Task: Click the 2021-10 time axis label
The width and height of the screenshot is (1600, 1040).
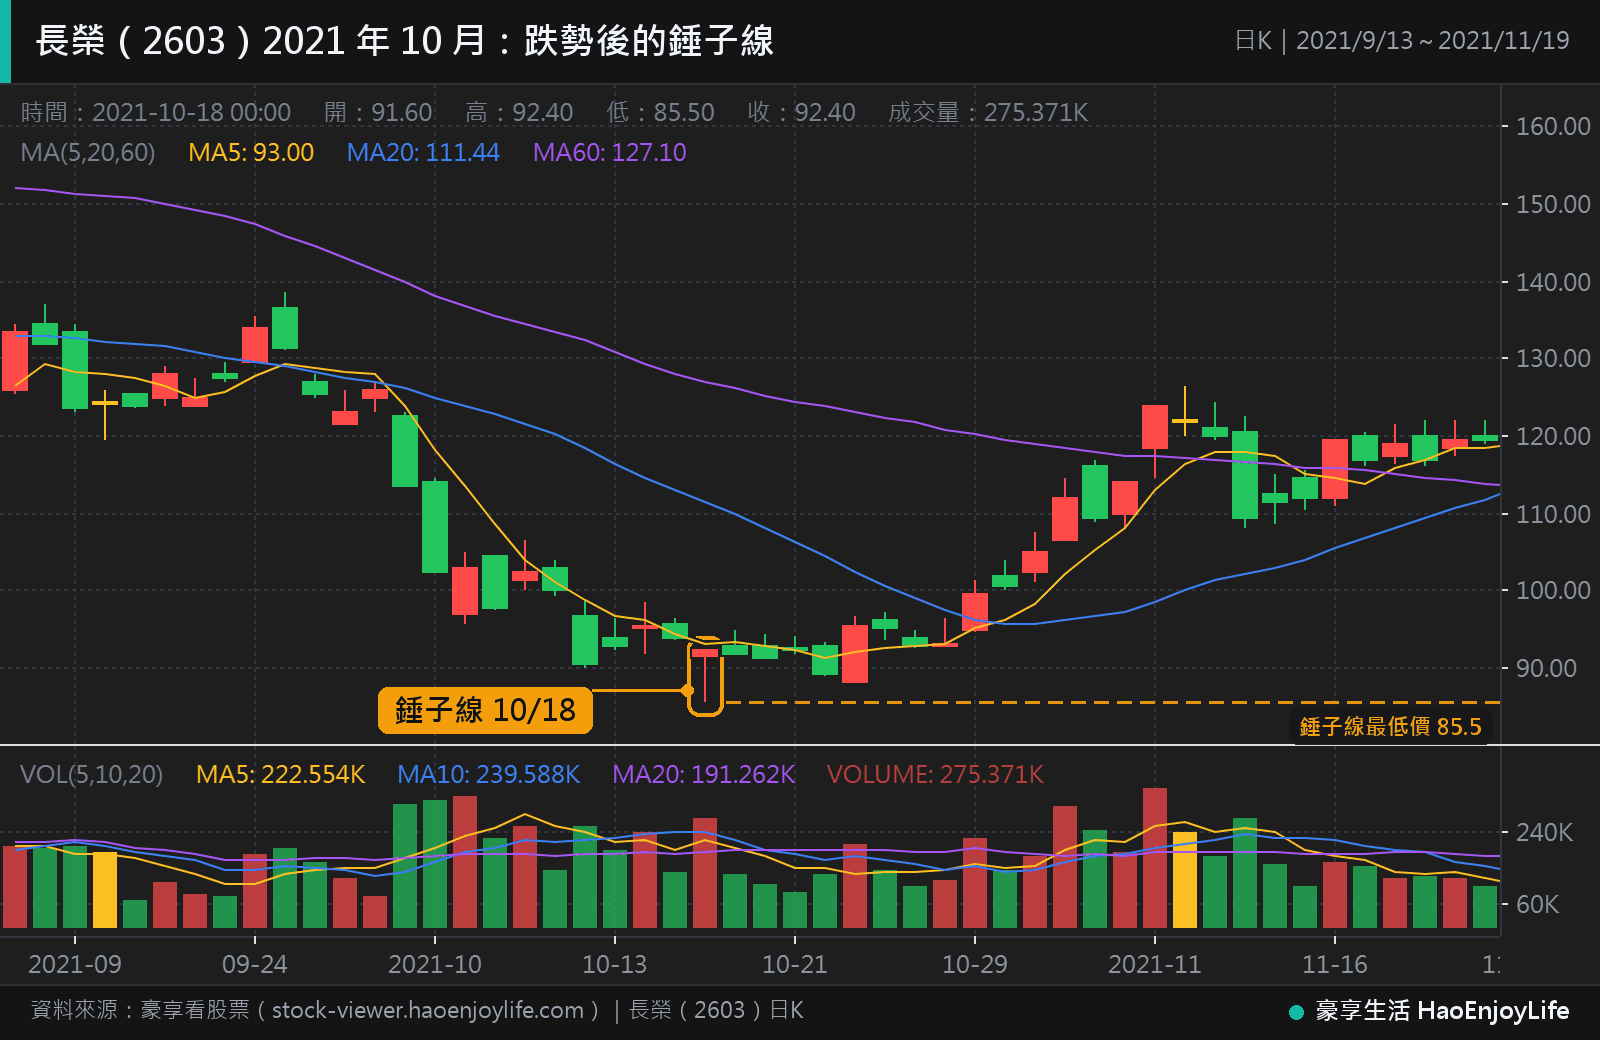Action: click(x=435, y=964)
